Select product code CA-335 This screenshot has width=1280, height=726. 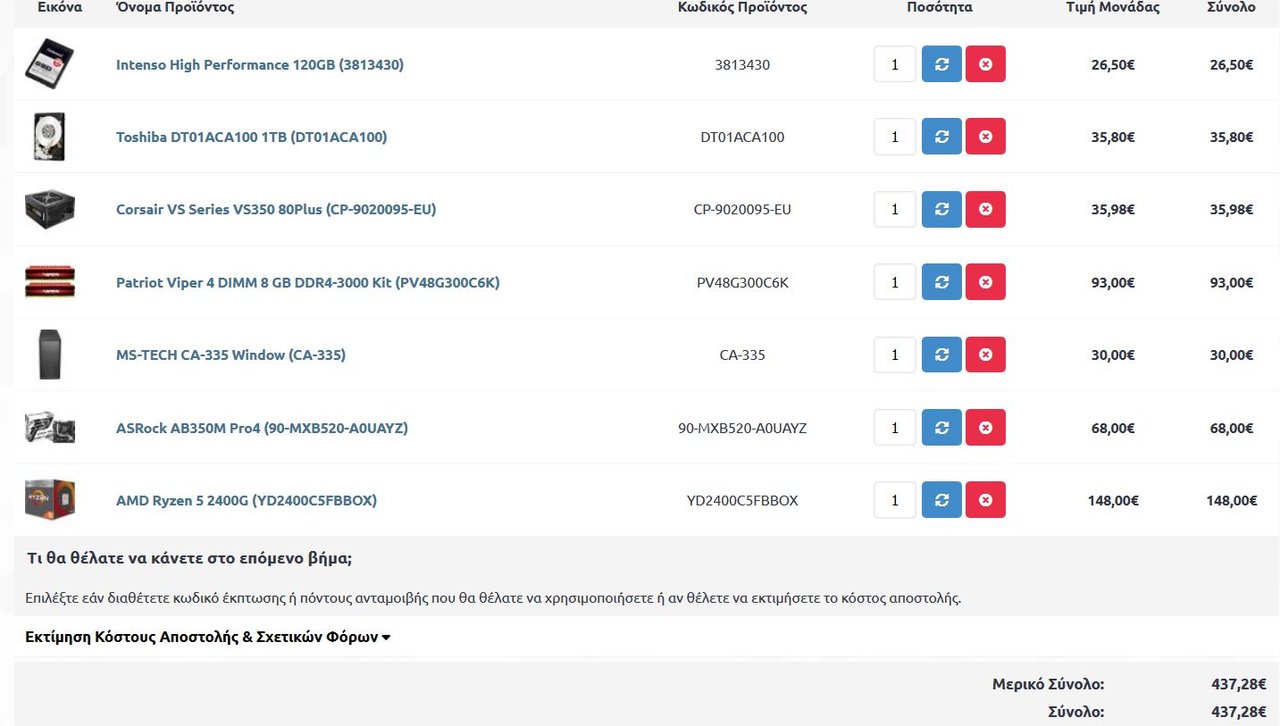click(x=742, y=355)
